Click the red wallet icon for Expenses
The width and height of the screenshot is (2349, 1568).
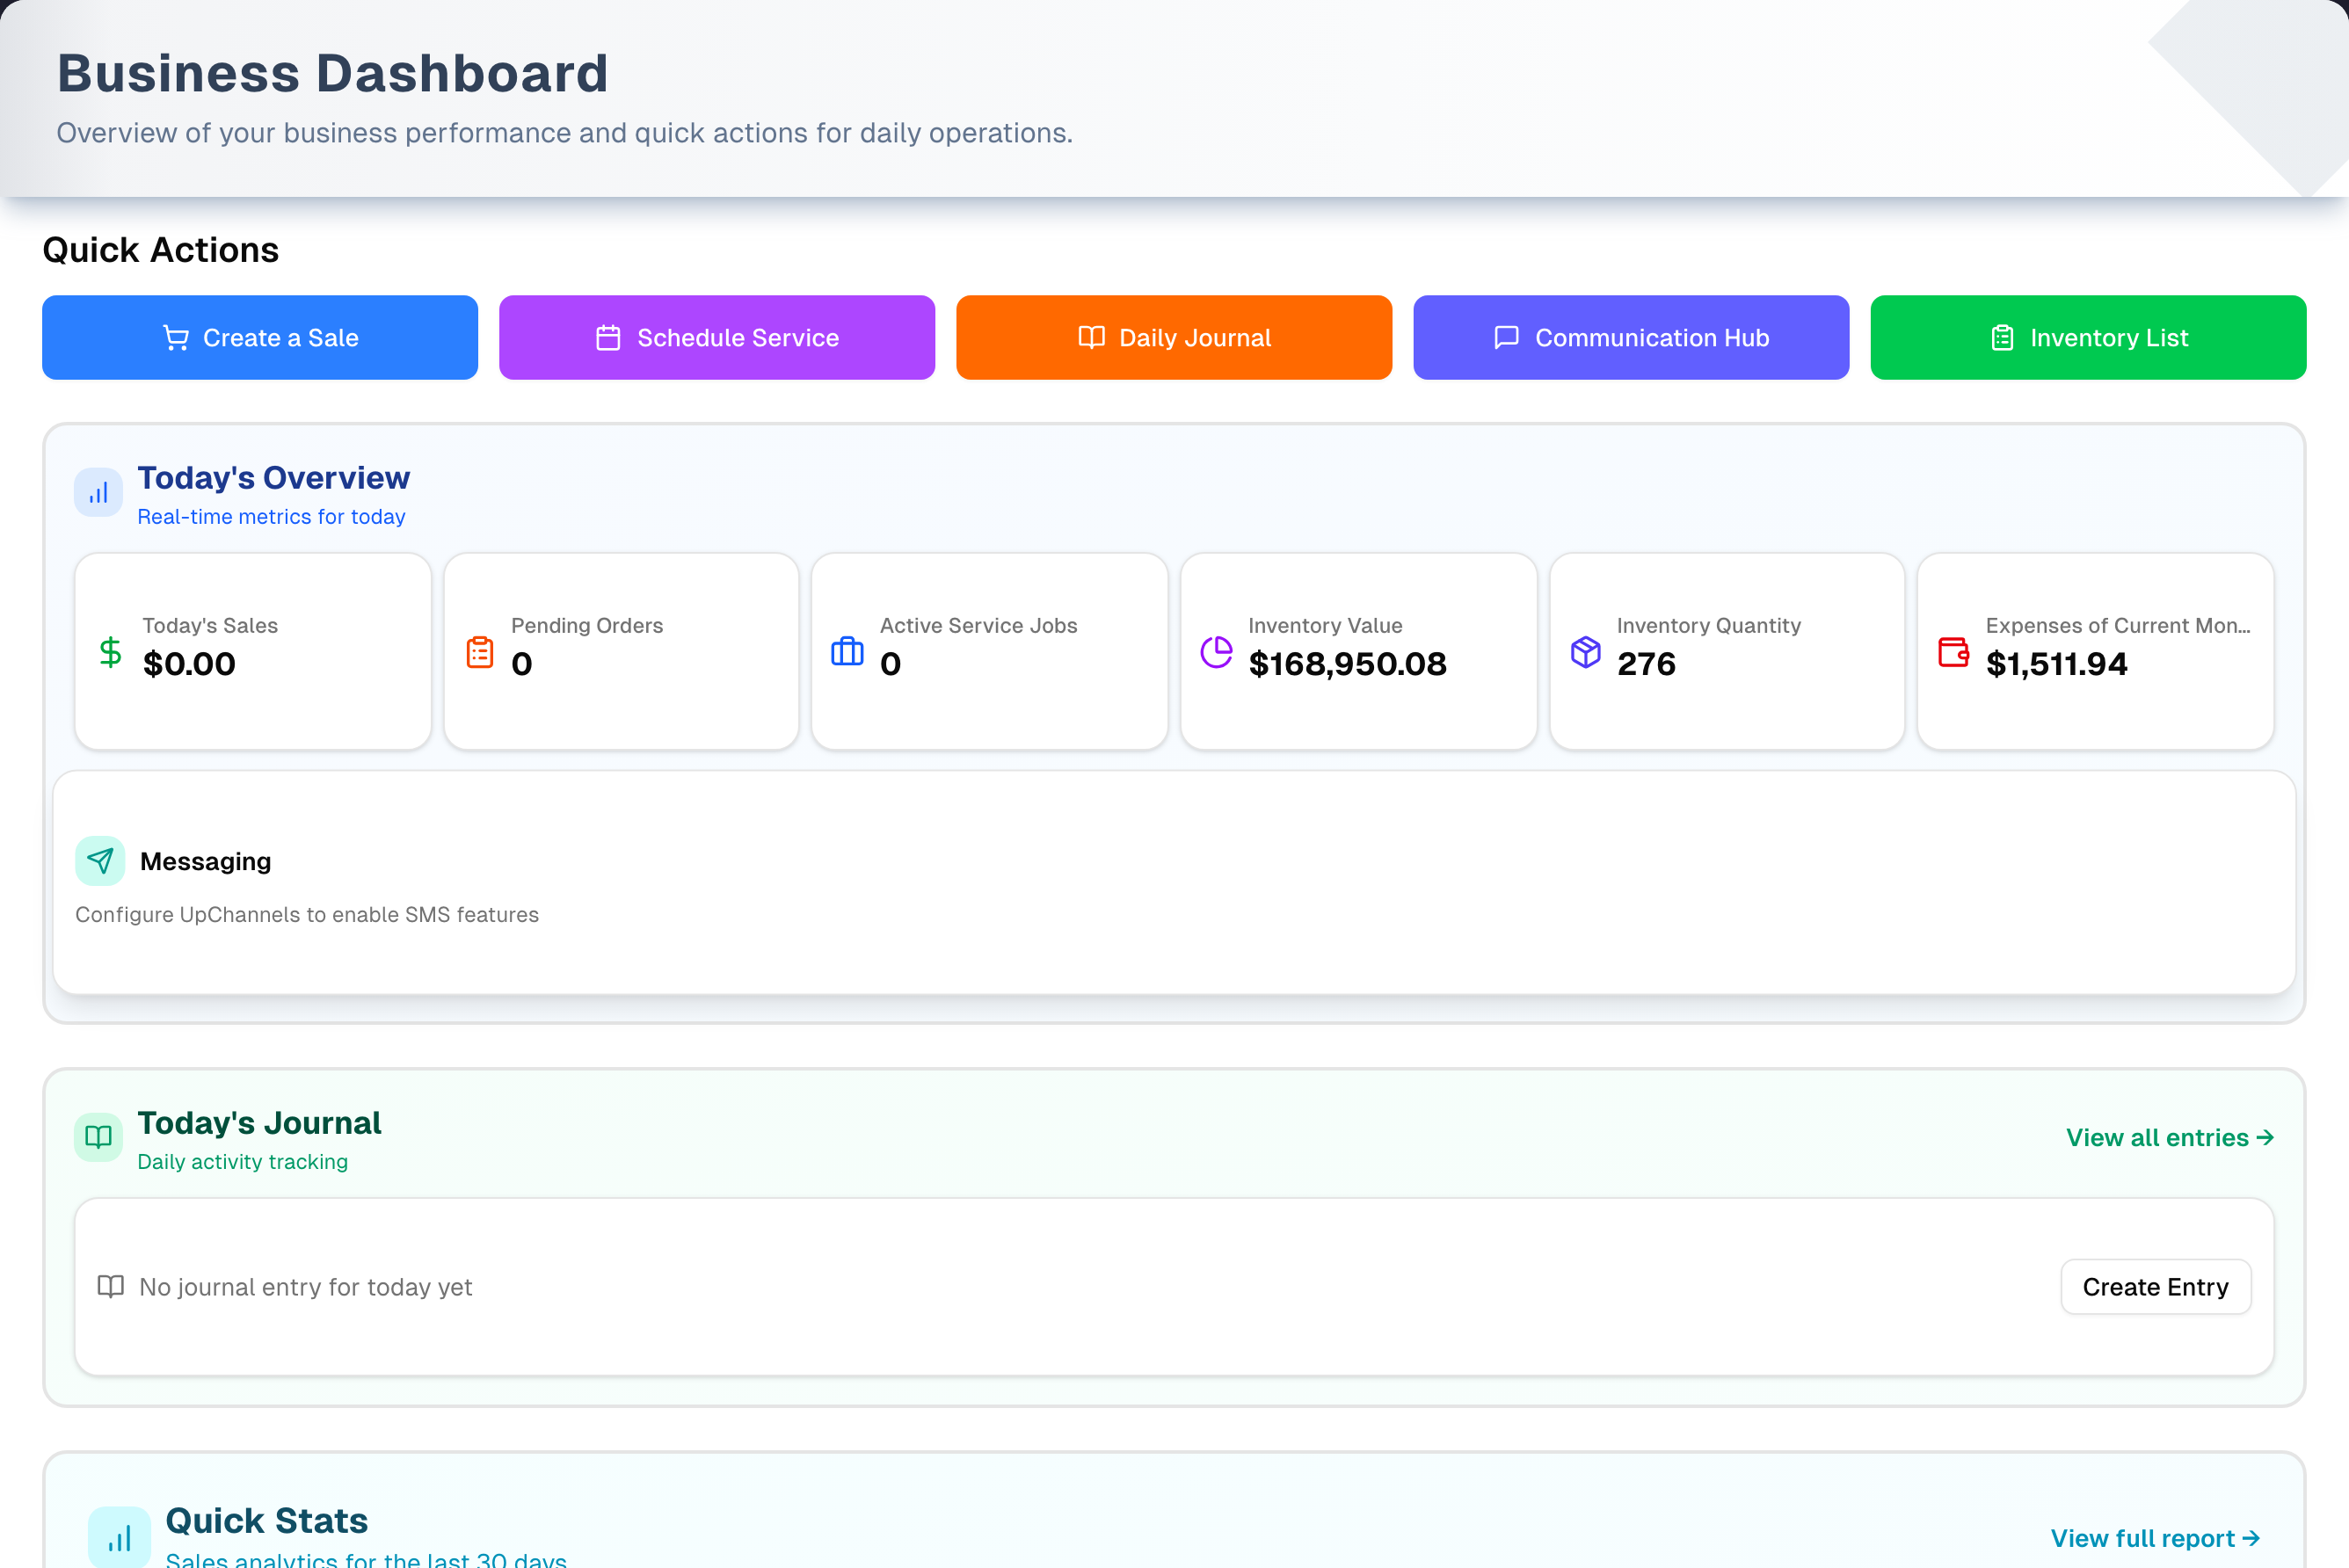point(1953,652)
